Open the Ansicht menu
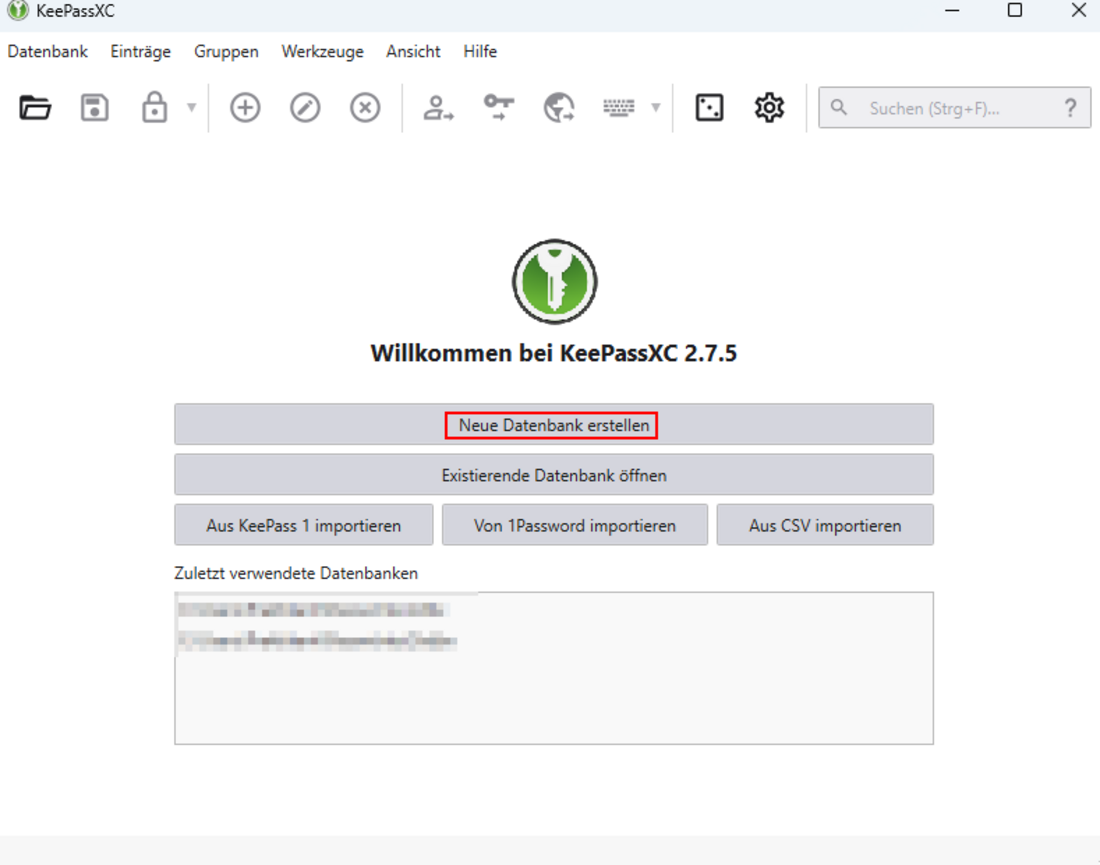The height and width of the screenshot is (865, 1100). click(413, 52)
